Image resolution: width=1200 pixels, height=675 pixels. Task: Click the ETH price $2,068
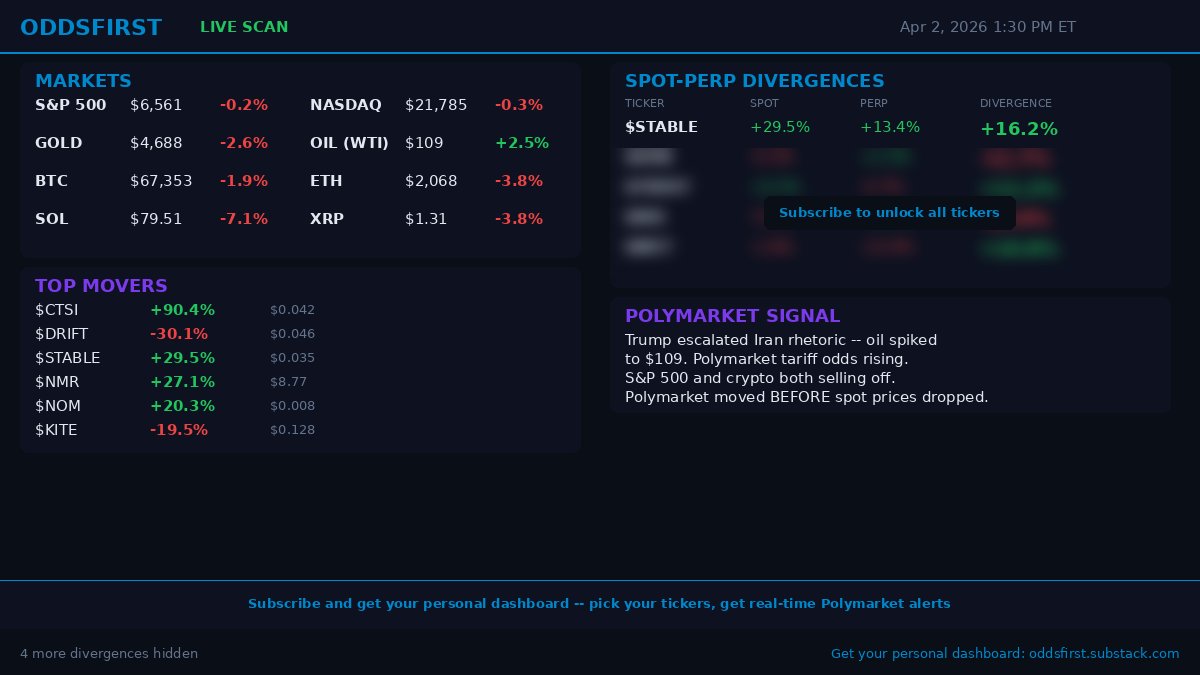pyautogui.click(x=431, y=181)
